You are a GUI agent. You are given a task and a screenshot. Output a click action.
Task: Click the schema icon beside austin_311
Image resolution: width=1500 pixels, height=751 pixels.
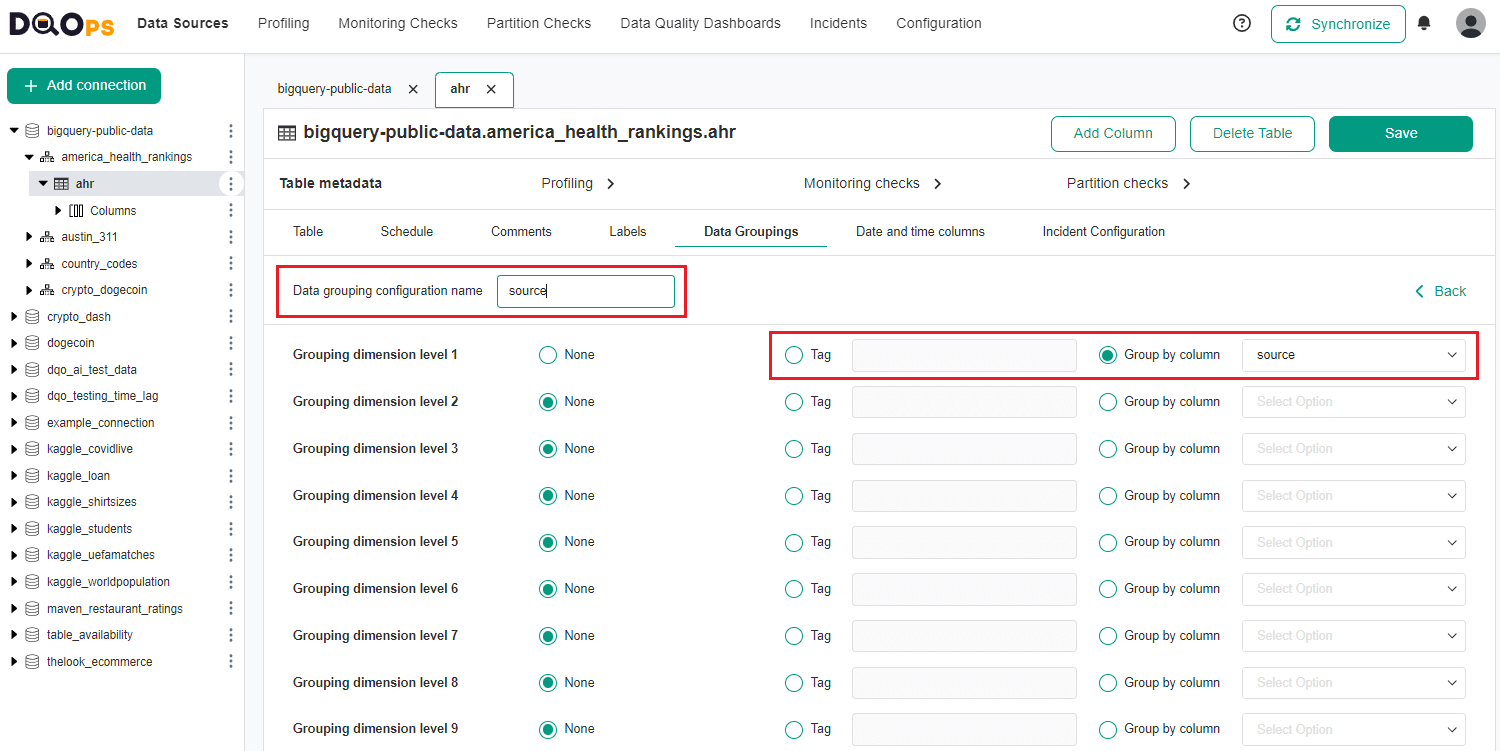click(47, 237)
